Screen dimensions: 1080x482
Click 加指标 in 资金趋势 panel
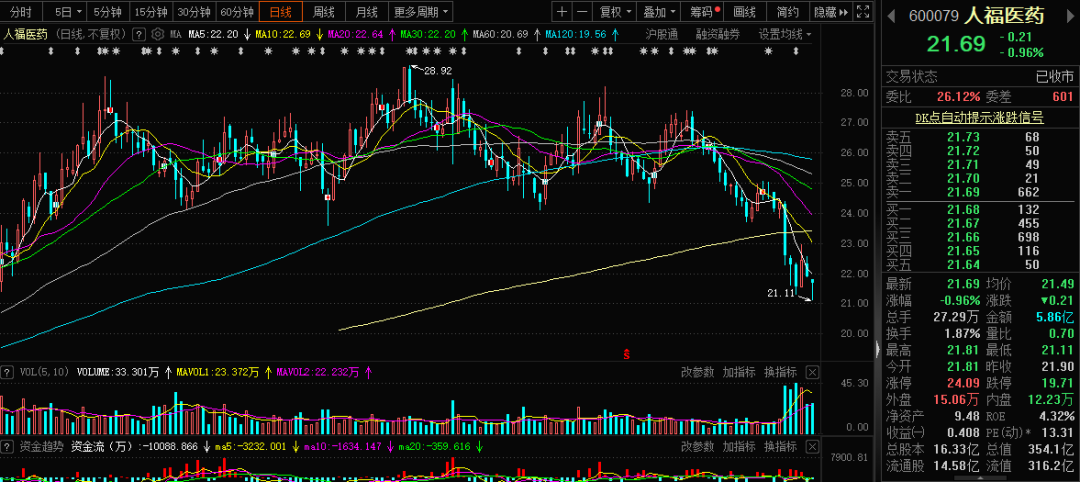(739, 446)
